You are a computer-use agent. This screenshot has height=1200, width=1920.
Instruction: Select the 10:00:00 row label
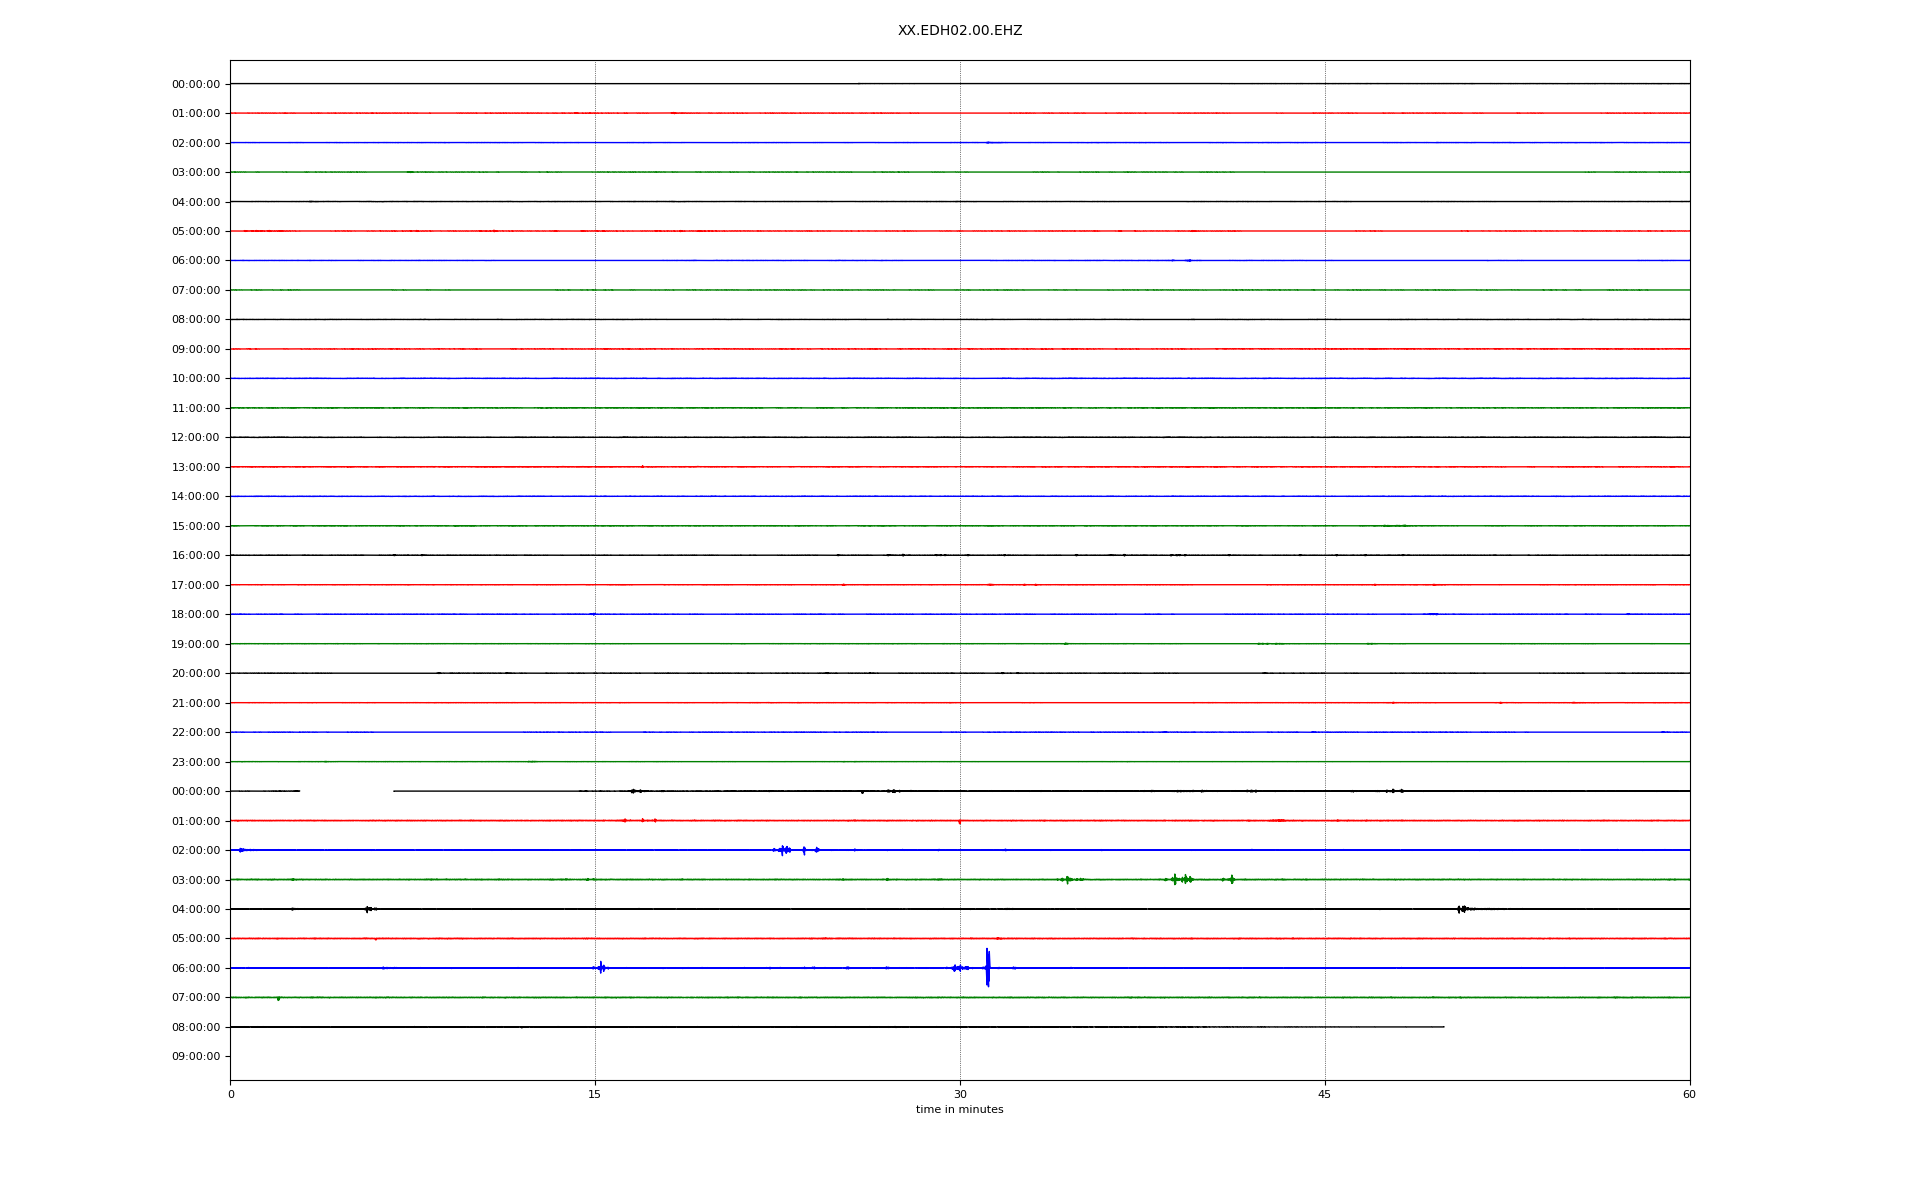[x=195, y=379]
